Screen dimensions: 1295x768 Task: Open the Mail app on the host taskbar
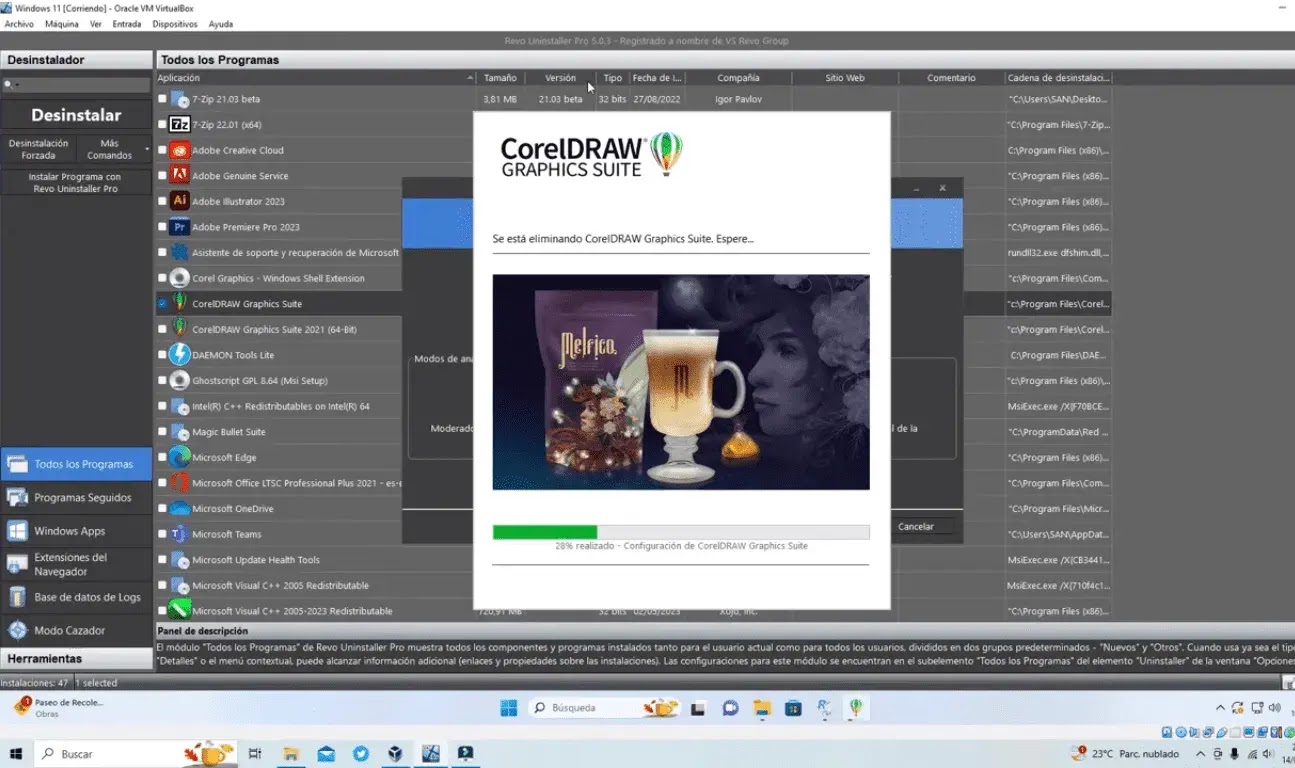(x=326, y=753)
